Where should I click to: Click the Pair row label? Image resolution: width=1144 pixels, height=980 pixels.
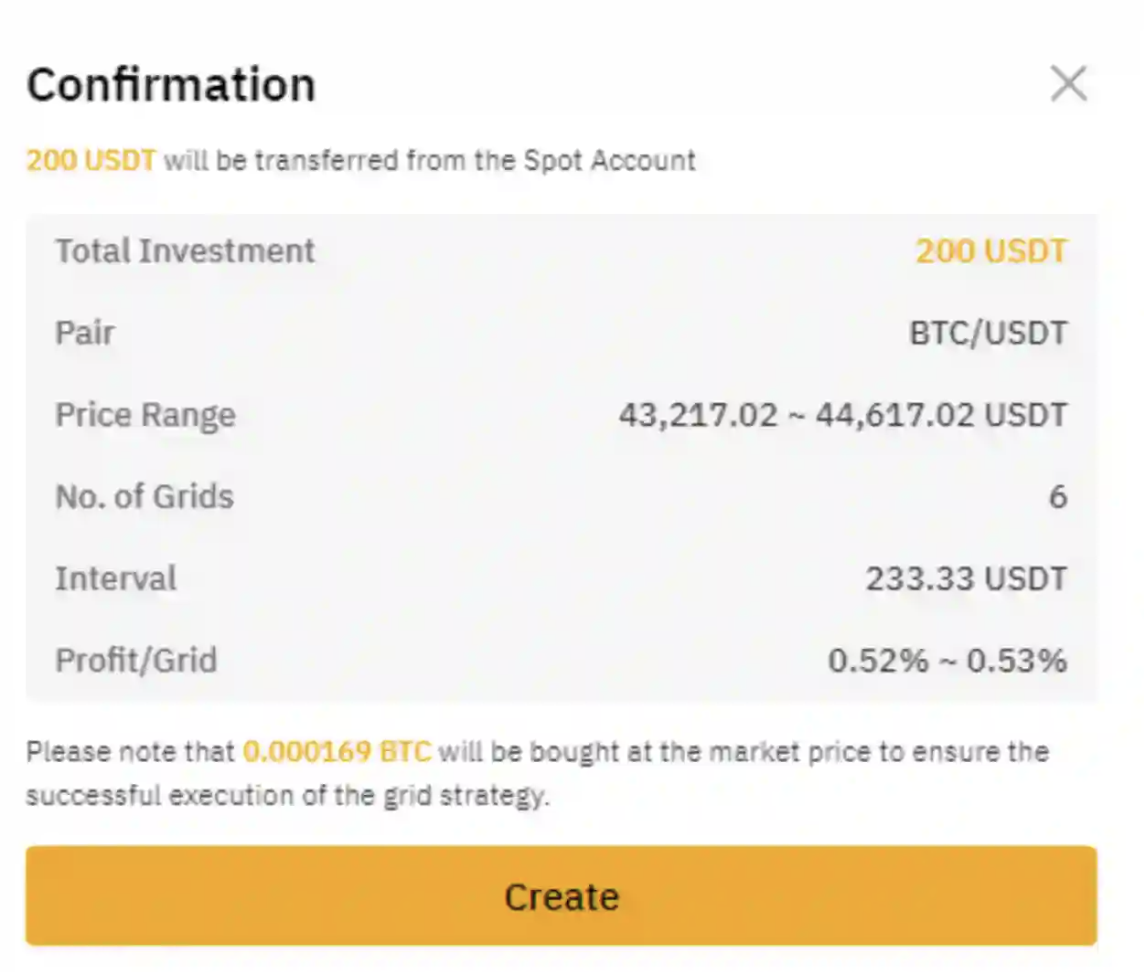(84, 333)
